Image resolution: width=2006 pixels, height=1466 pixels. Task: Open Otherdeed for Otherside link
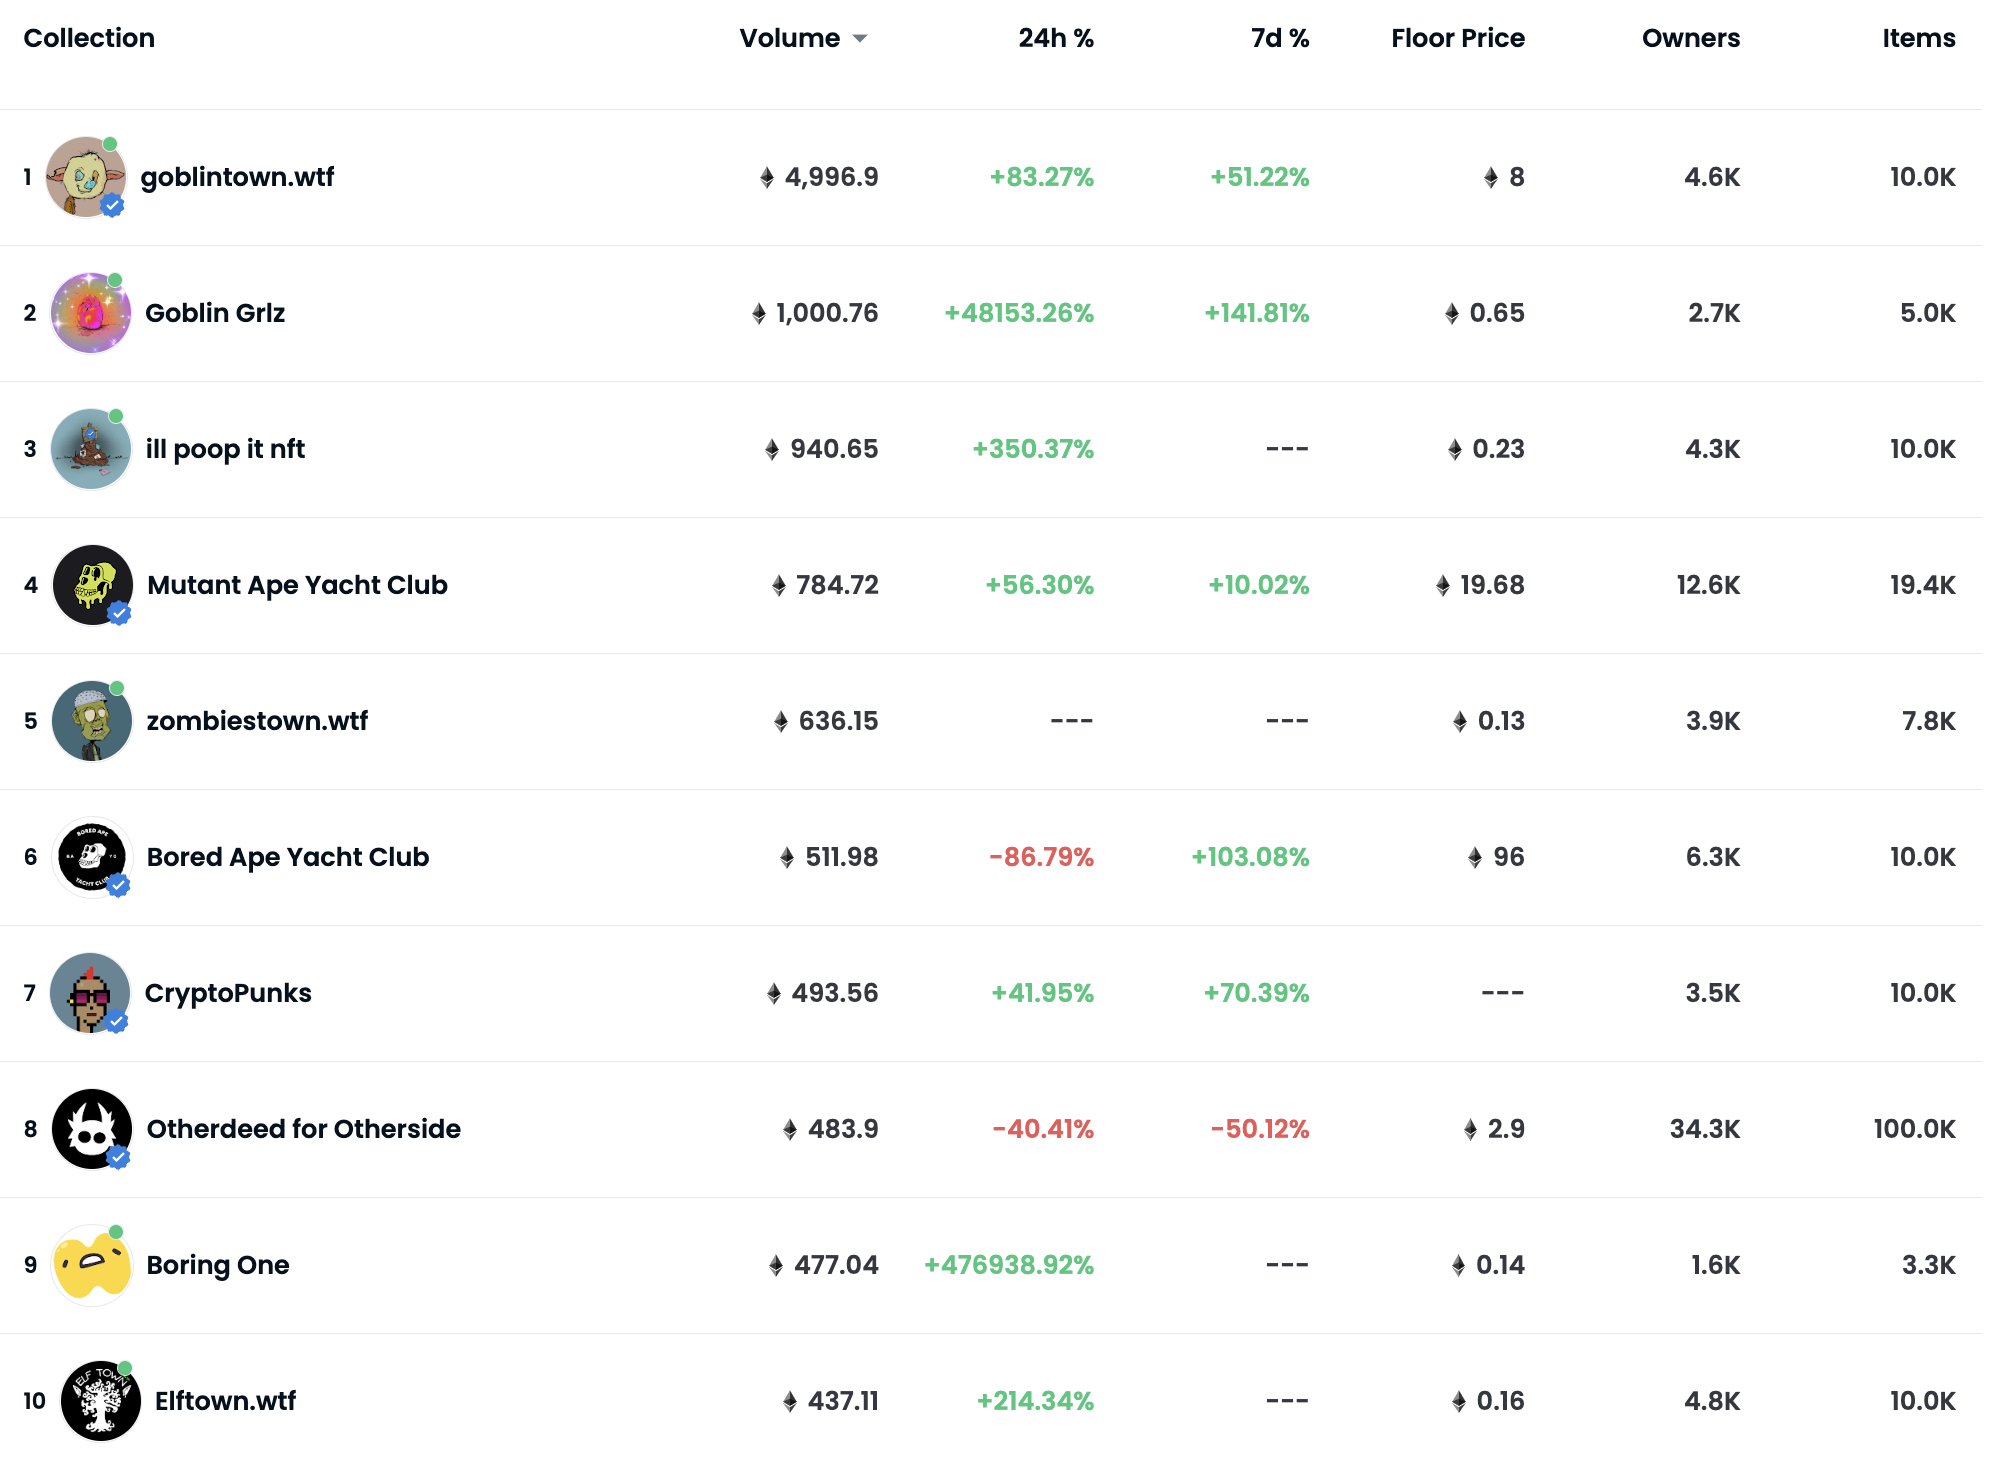304,1129
